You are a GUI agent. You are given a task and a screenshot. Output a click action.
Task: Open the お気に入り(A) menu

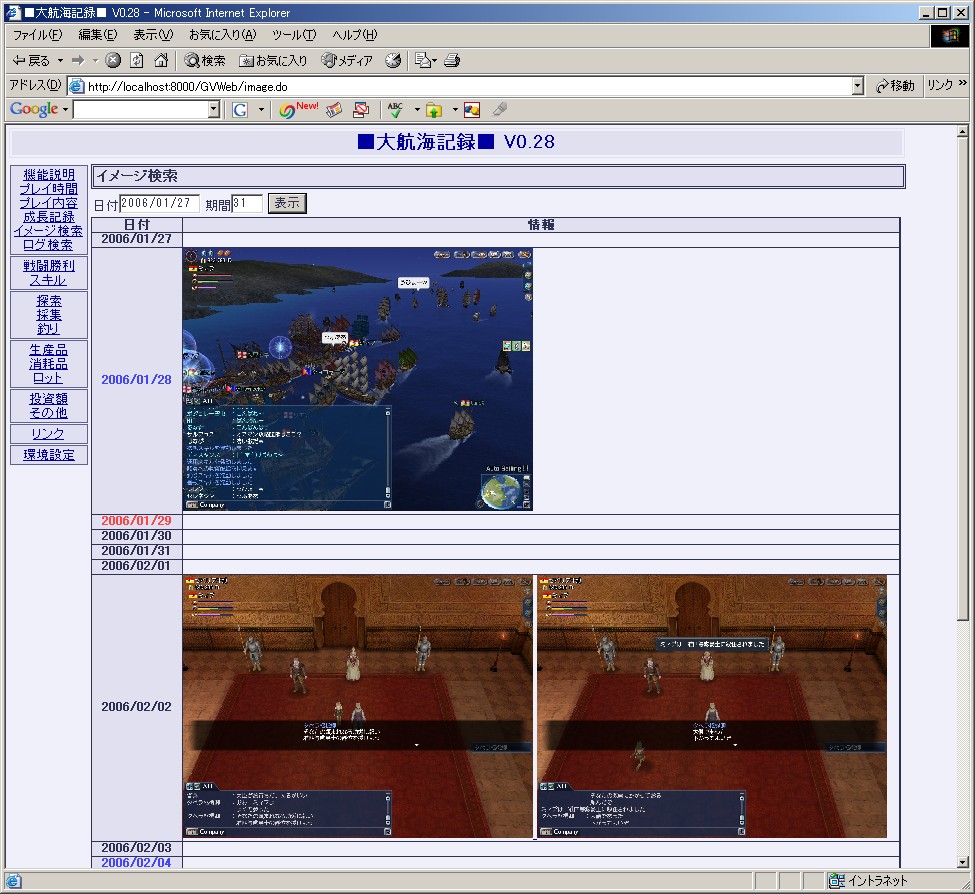point(223,35)
